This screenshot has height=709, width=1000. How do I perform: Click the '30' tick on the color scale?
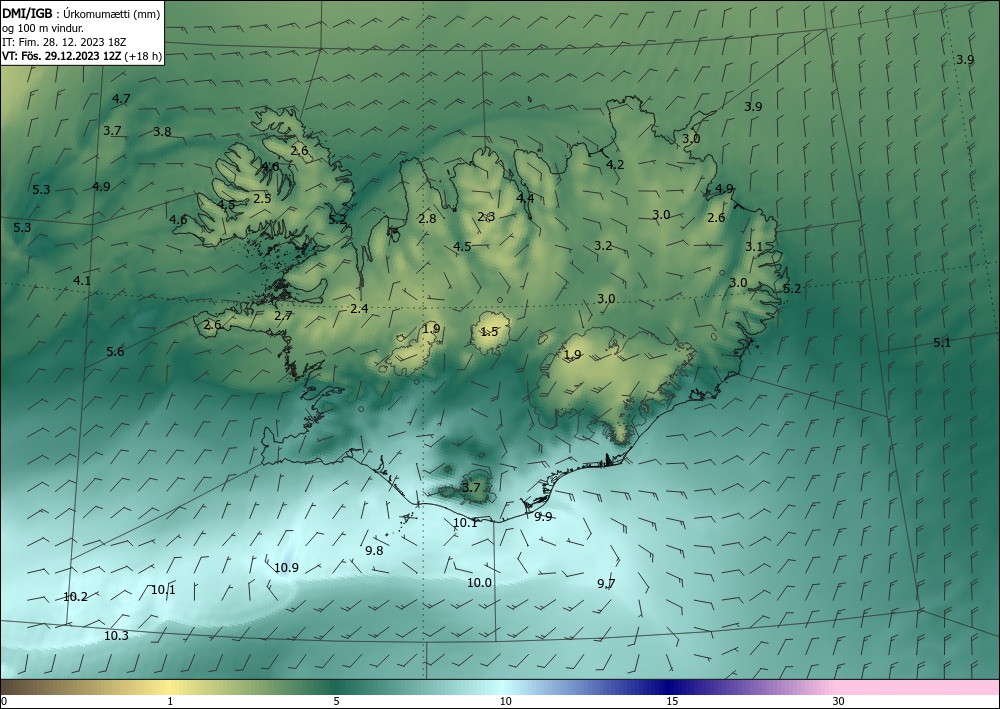tap(839, 701)
